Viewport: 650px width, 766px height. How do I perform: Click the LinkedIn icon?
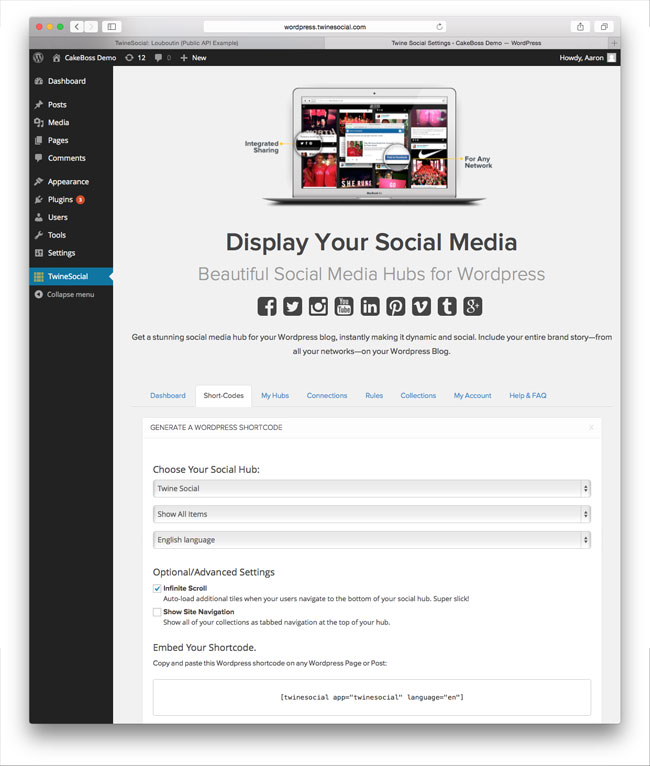click(x=370, y=306)
